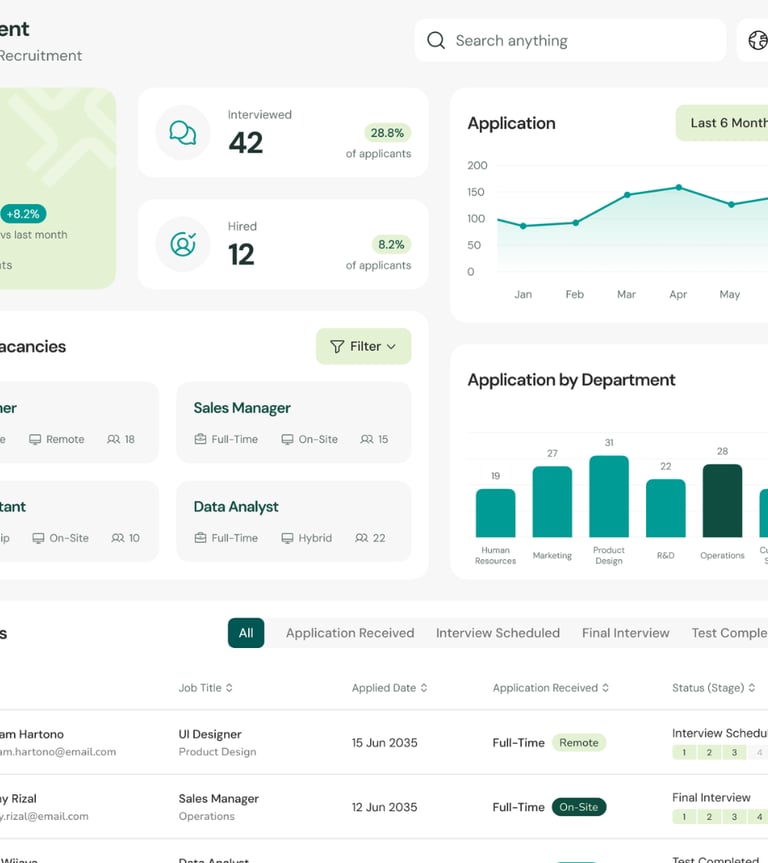Screen dimensions: 768x863
Task: Click stage 3 in Interview Scheduled progress
Action: coord(734,752)
